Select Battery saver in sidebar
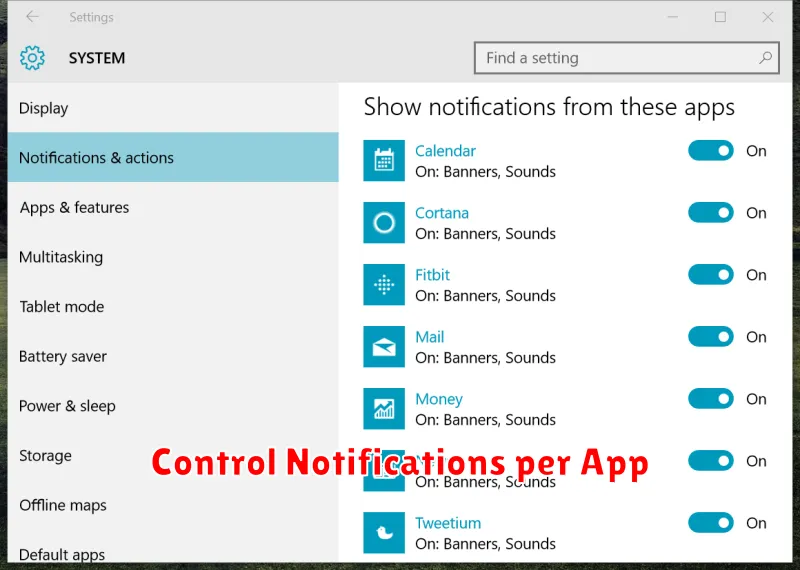The image size is (800, 570). coord(173,356)
